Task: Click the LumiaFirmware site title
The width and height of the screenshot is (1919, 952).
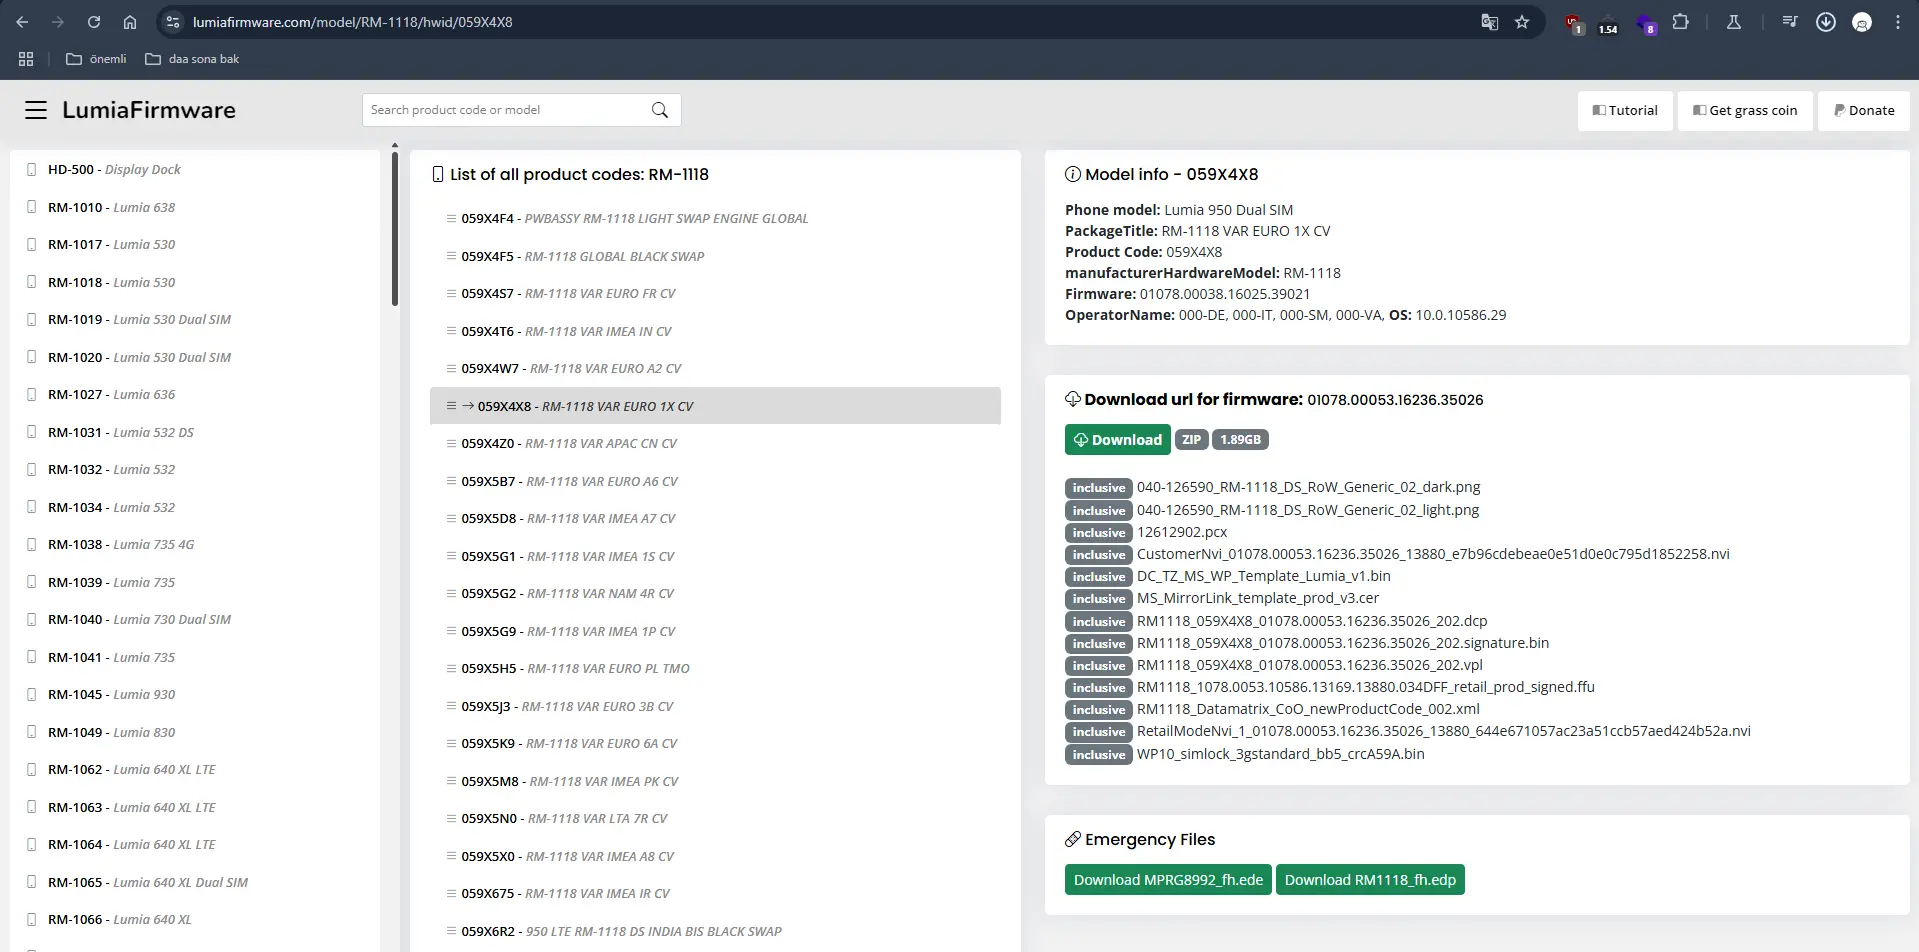Action: tap(149, 110)
